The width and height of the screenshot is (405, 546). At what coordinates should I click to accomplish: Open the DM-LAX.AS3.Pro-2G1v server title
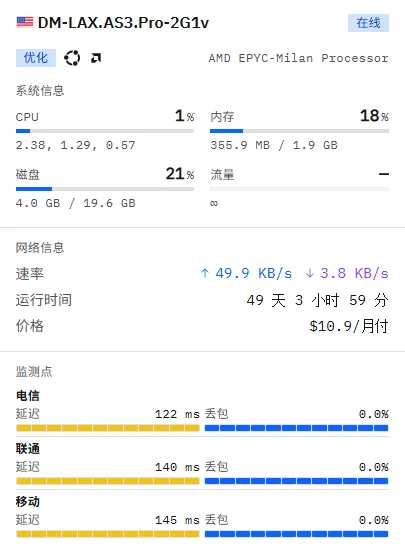[123, 23]
